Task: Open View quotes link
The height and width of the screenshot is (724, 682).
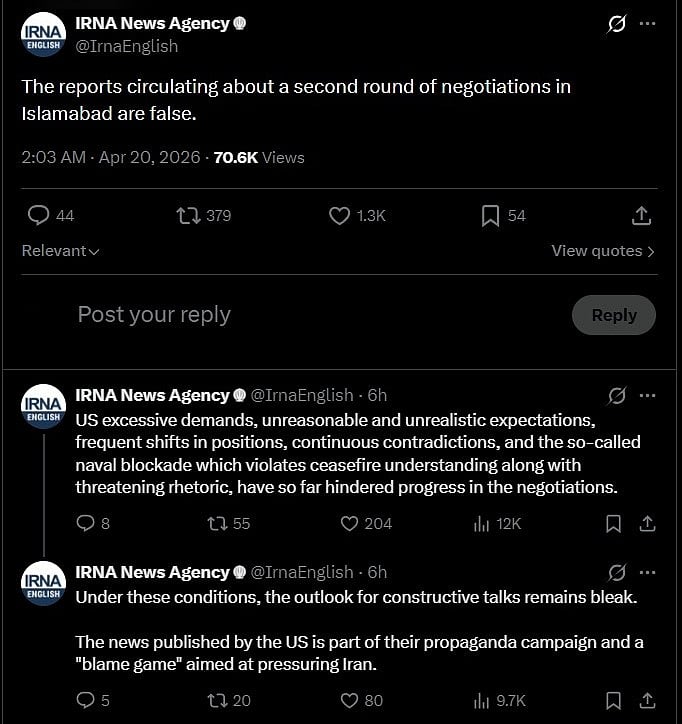Action: point(603,251)
